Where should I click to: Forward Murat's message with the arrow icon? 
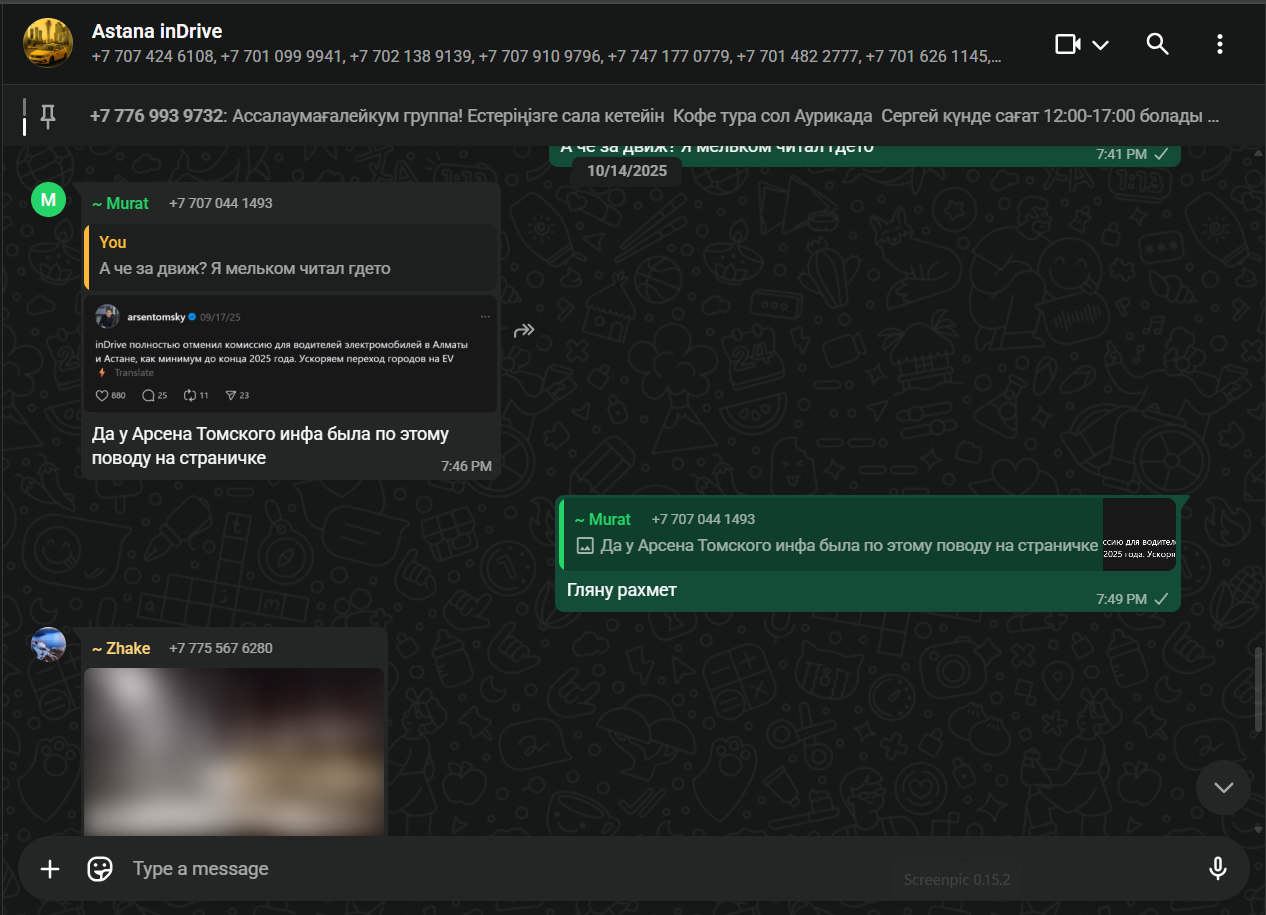(524, 331)
